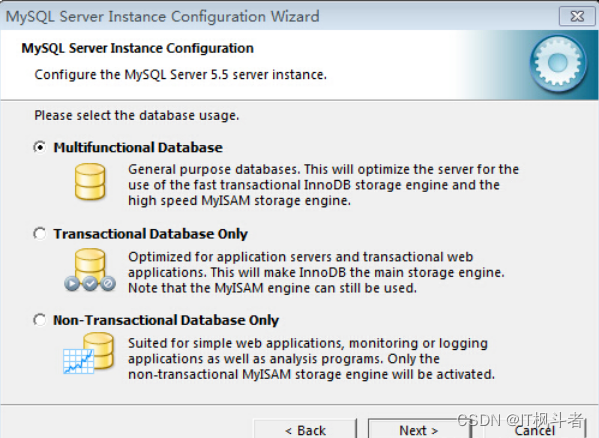599x438 pixels.
Task: Click the "Optimized for application servers" description
Action: coord(316,272)
